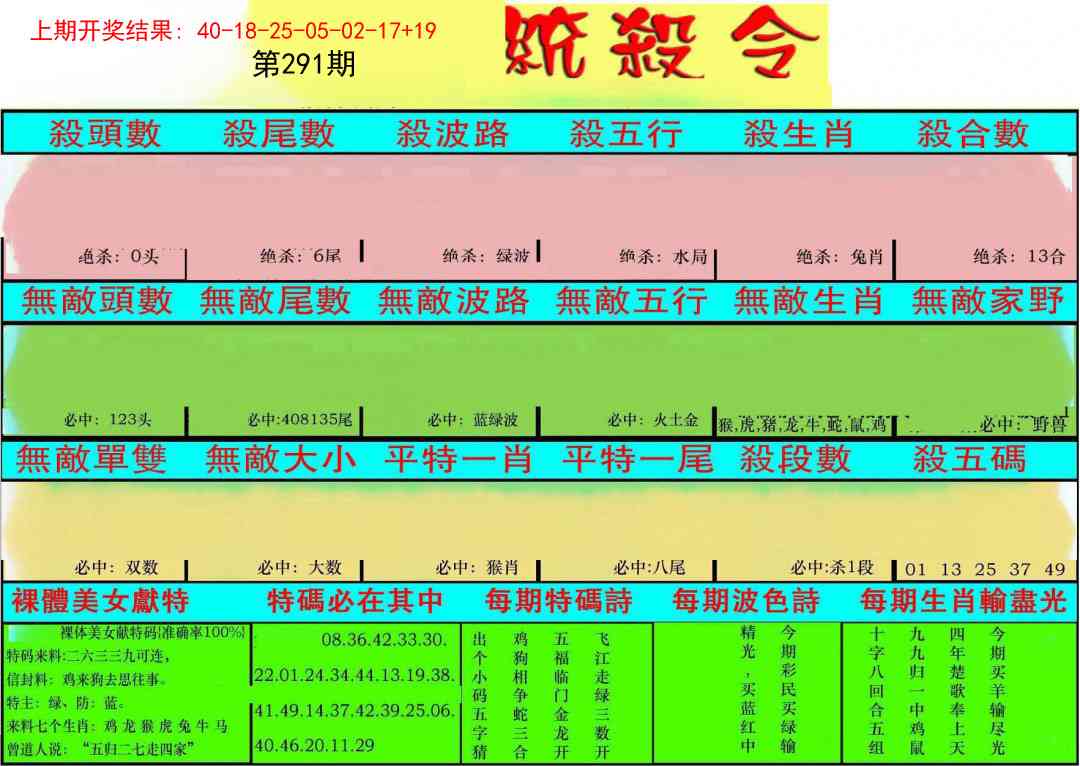Click the 殺五碼 header

coord(969,459)
